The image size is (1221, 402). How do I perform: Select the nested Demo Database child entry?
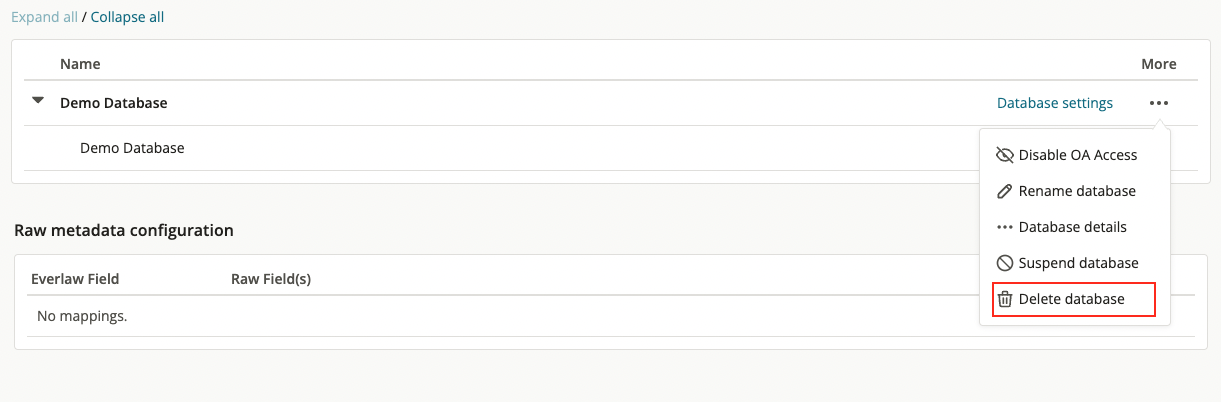pyautogui.click(x=132, y=148)
